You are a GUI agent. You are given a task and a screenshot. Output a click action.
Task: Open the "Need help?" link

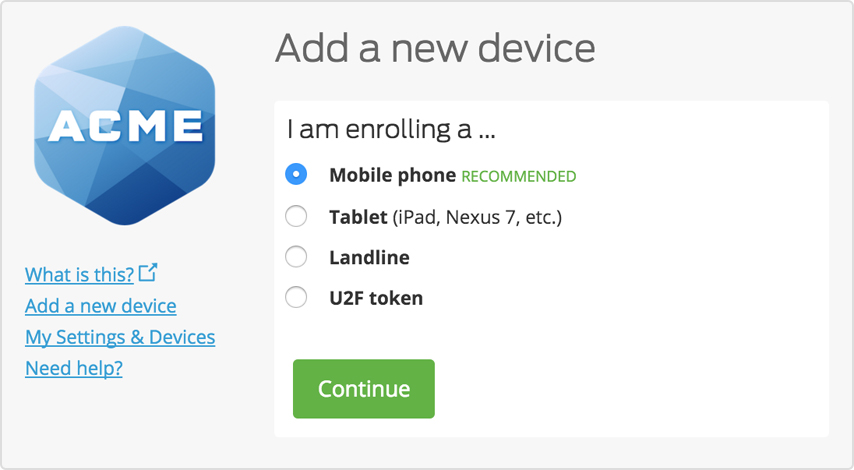[x=74, y=368]
